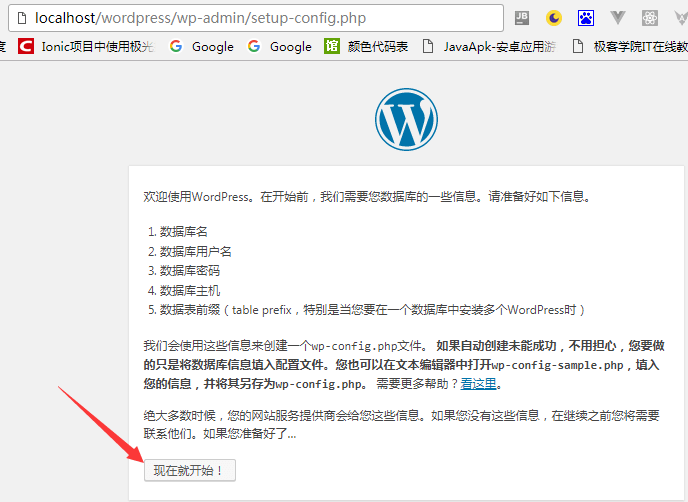The width and height of the screenshot is (688, 502).
Task: Click the address bar with localhost/wordpress URL
Action: (256, 18)
